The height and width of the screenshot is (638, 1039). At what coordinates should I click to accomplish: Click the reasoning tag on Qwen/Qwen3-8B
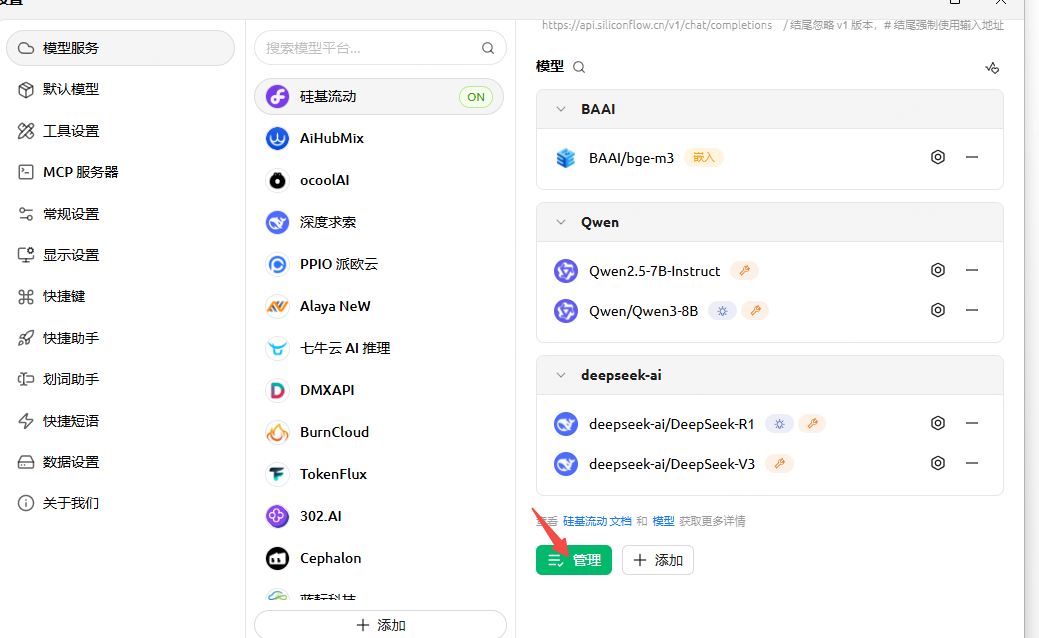pos(722,311)
